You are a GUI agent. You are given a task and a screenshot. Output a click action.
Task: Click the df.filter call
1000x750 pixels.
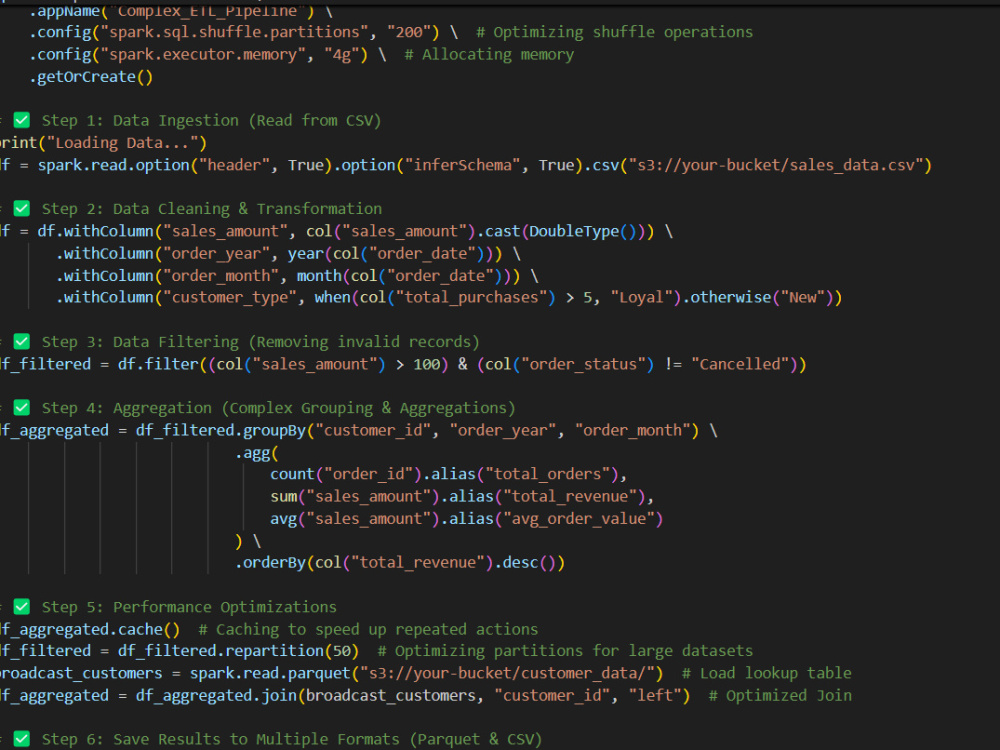coord(158,364)
